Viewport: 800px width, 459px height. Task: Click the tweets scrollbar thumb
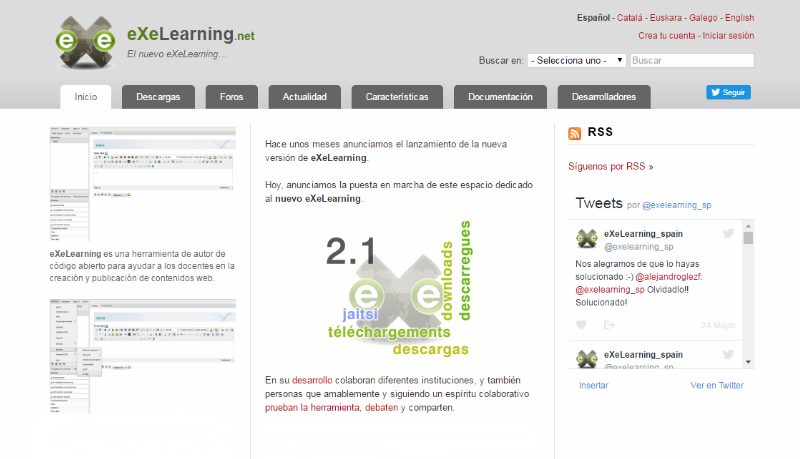(x=748, y=238)
